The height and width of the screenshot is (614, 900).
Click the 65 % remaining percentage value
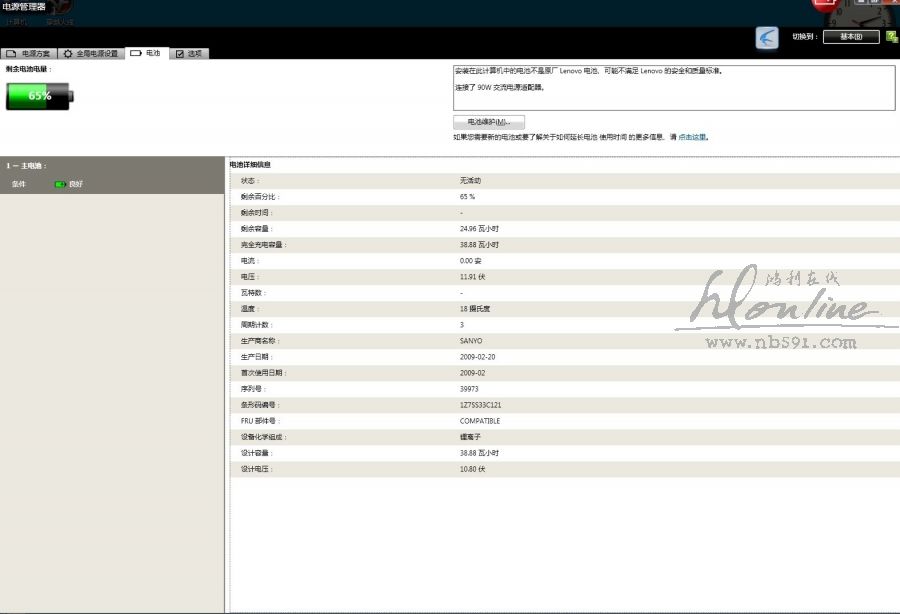(x=467, y=197)
